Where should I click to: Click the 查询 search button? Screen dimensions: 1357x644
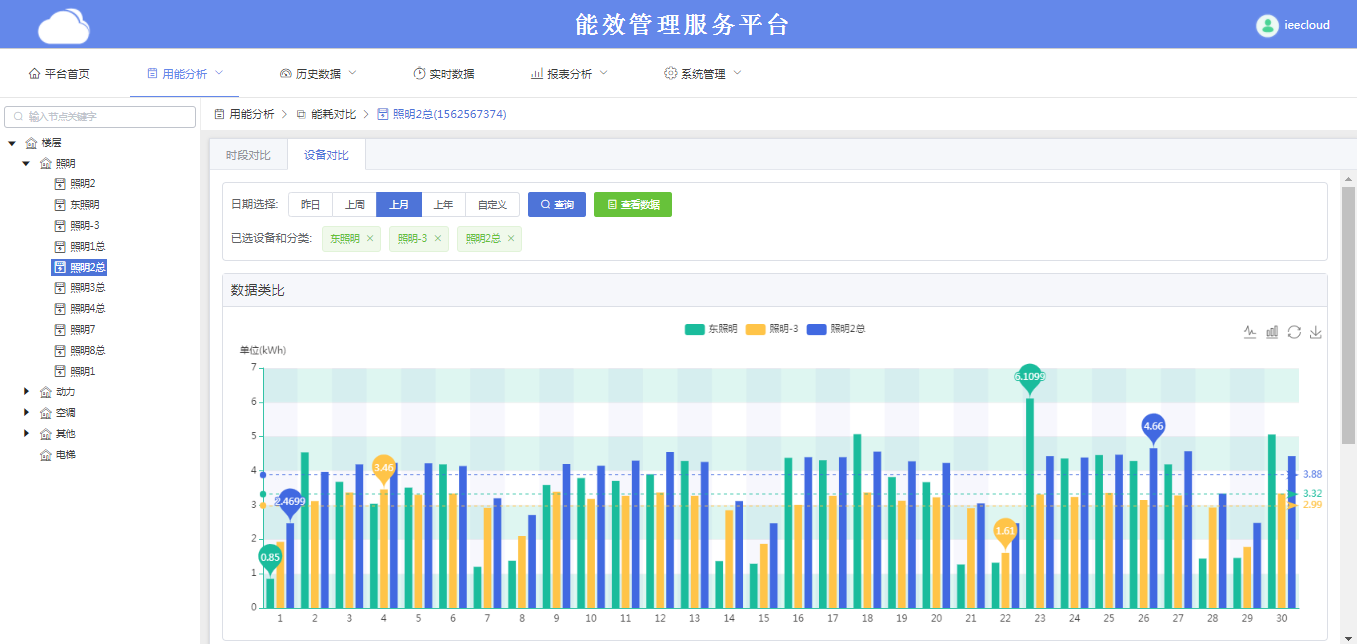(x=557, y=205)
